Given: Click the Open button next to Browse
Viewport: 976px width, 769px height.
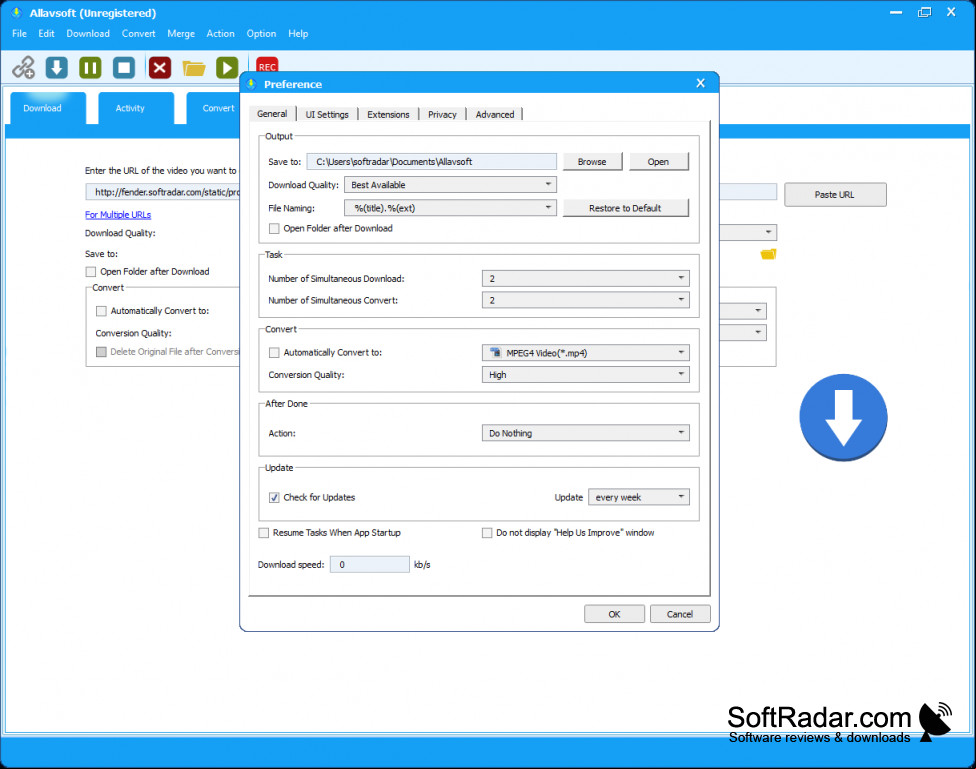Looking at the screenshot, I should 659,161.
